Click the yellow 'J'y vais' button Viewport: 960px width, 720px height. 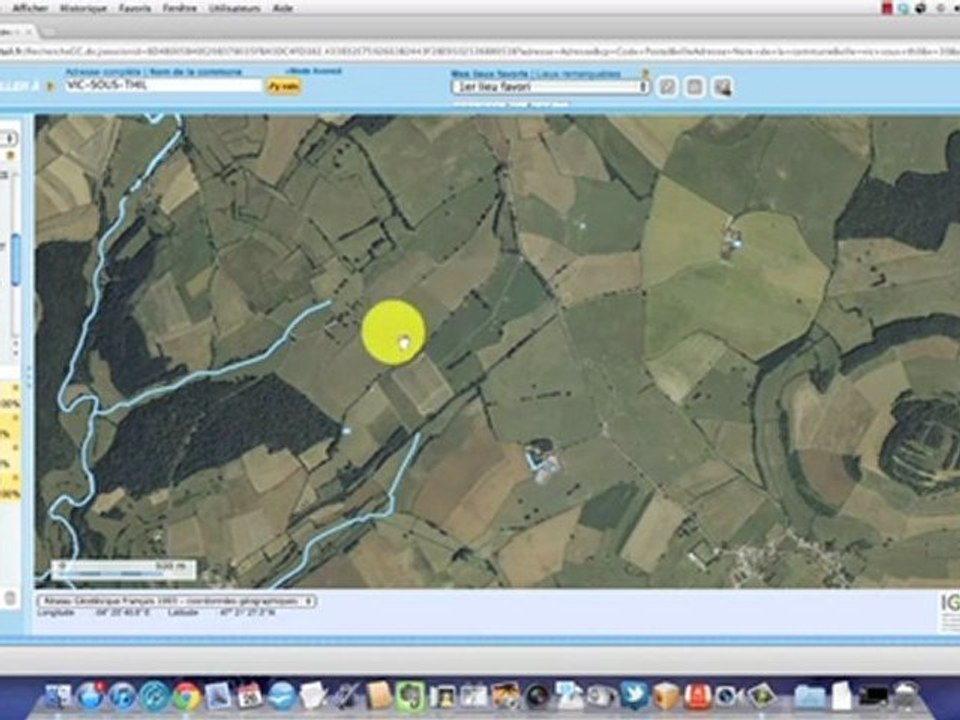pos(283,86)
